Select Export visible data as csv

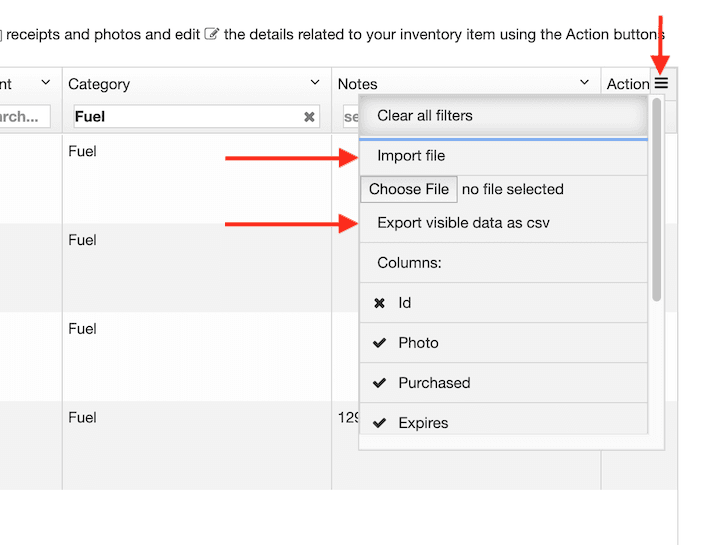(x=504, y=223)
